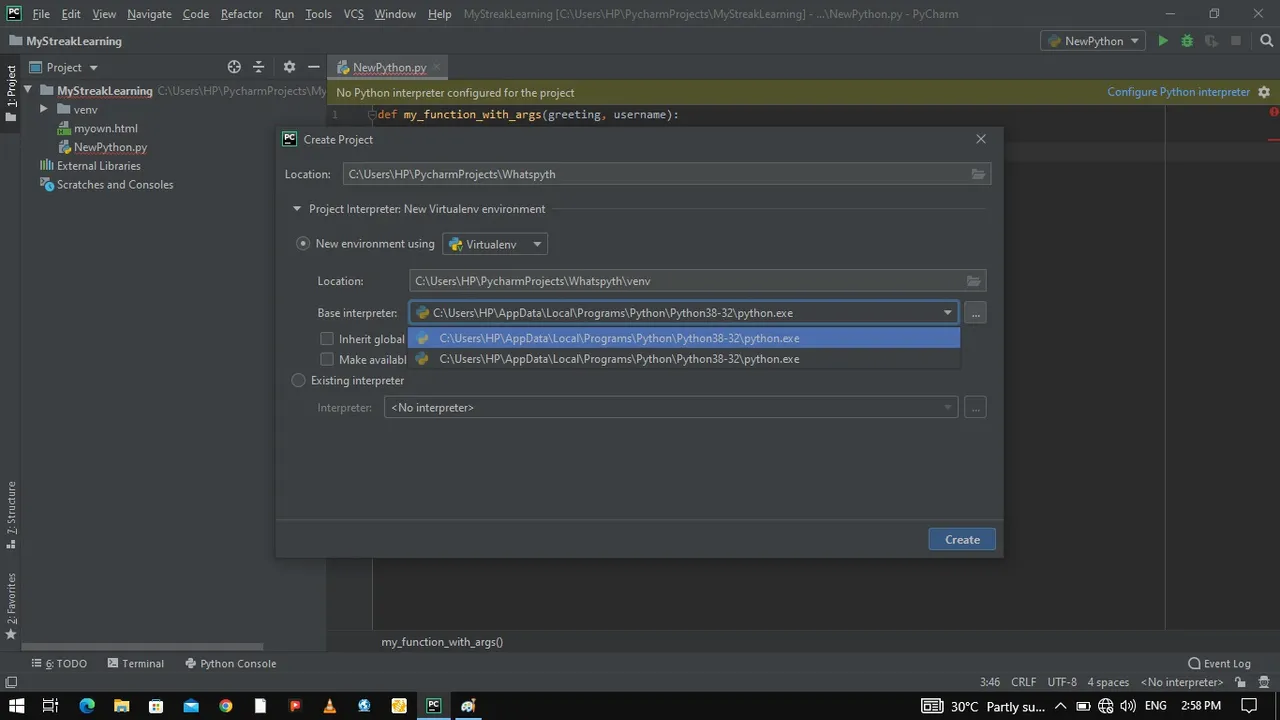This screenshot has width=1280, height=720.
Task: Collapse Base interpreter dropdown arrow
Action: click(x=947, y=313)
